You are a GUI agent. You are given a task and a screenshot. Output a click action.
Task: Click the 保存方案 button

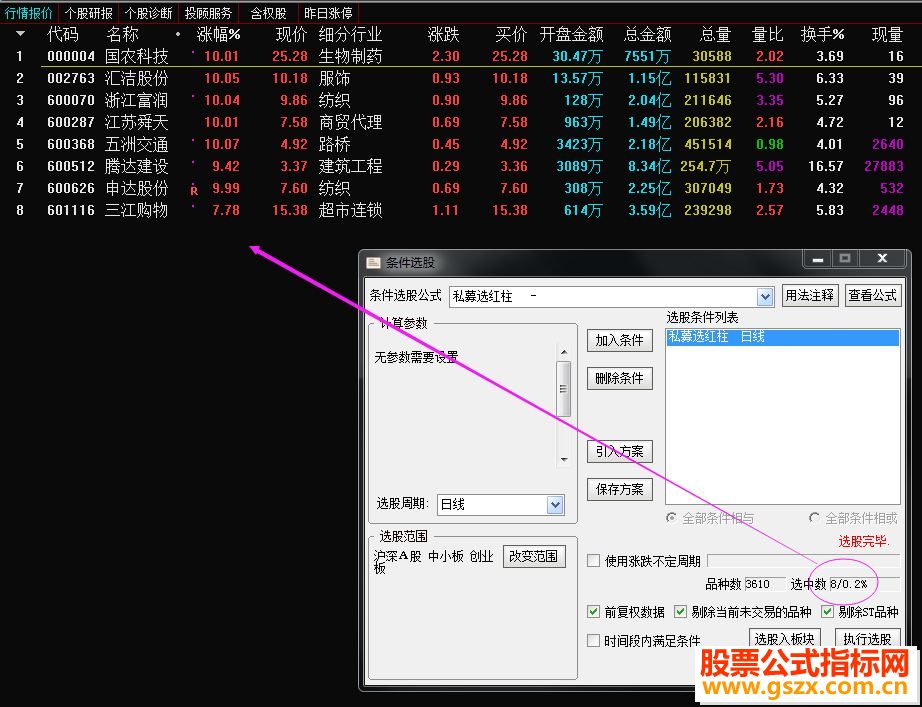click(620, 489)
